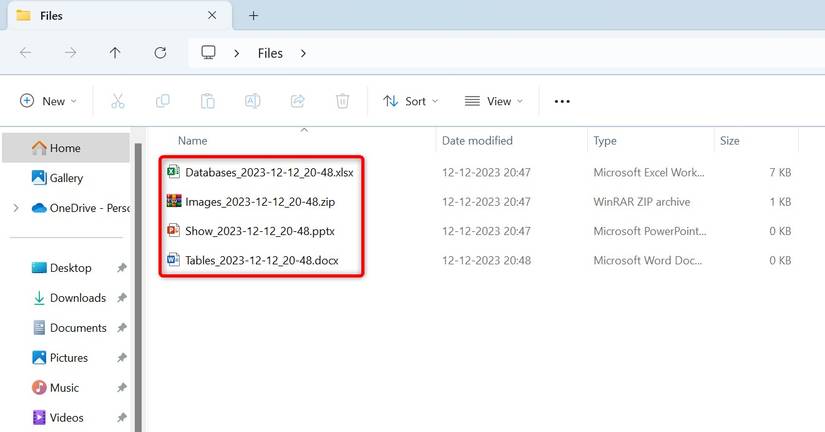The width and height of the screenshot is (825, 432).
Task: Unpin Desktop using its pin icon
Action: 122,268
